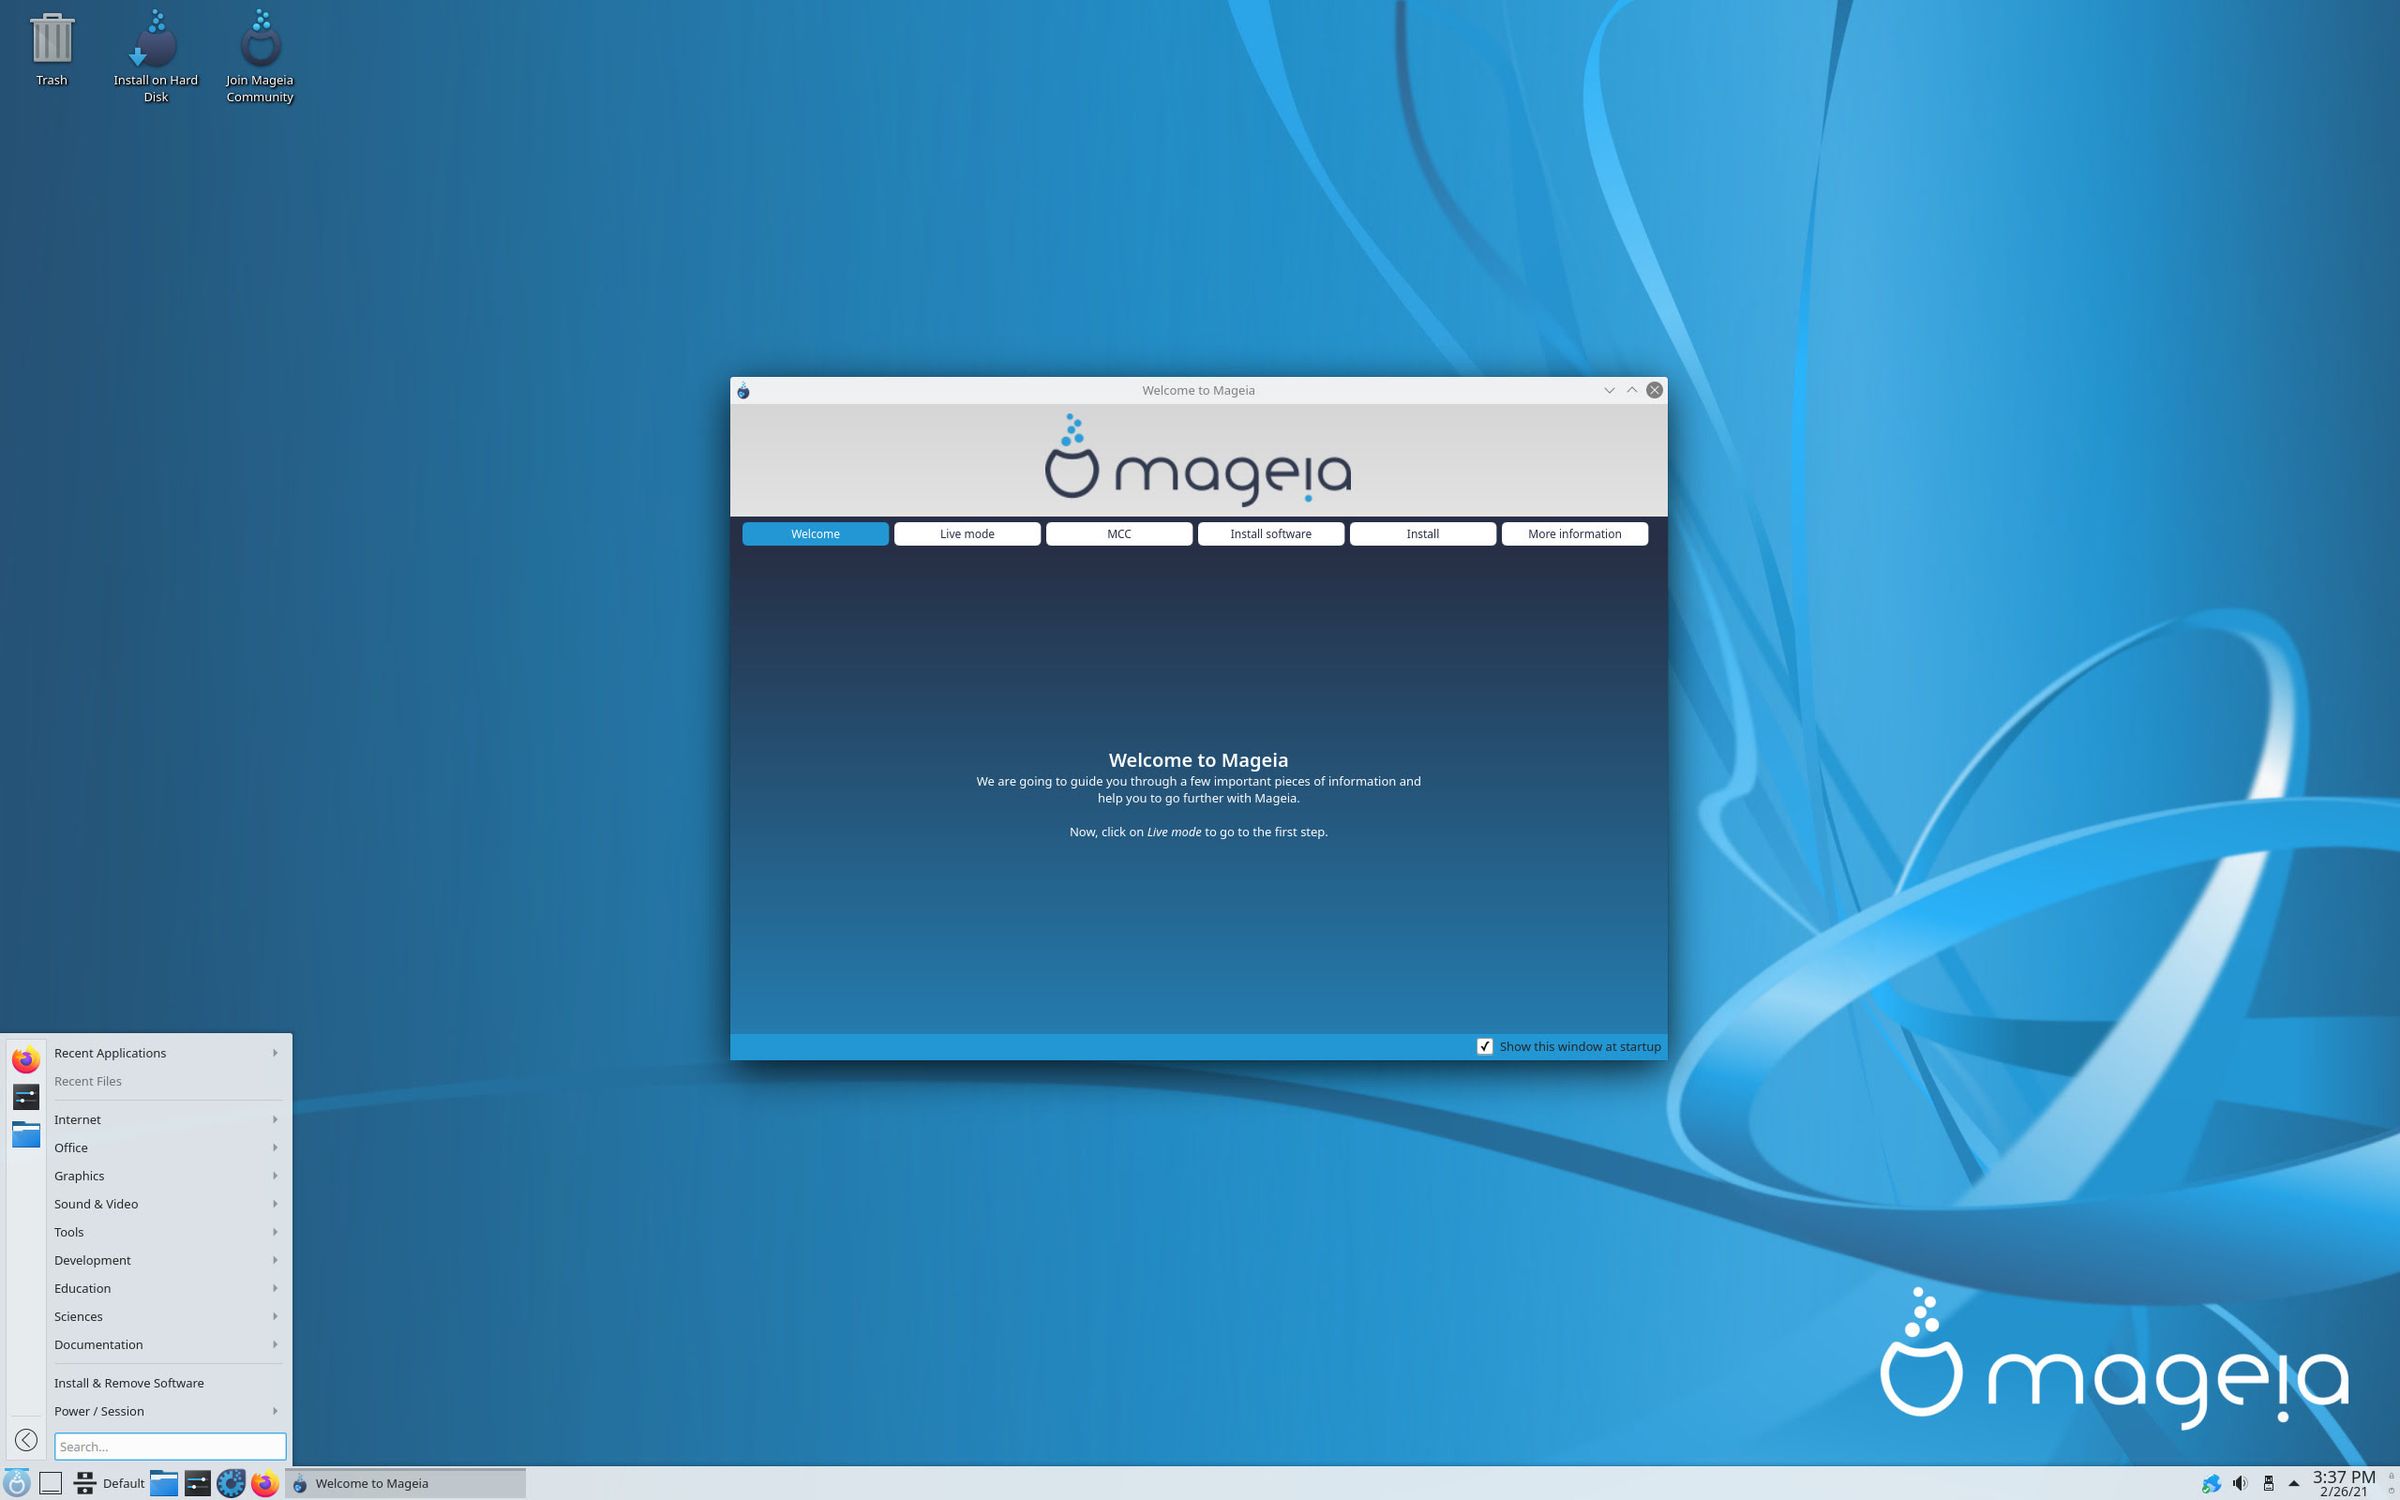Open the Power / Session menu entry

pyautogui.click(x=98, y=1411)
